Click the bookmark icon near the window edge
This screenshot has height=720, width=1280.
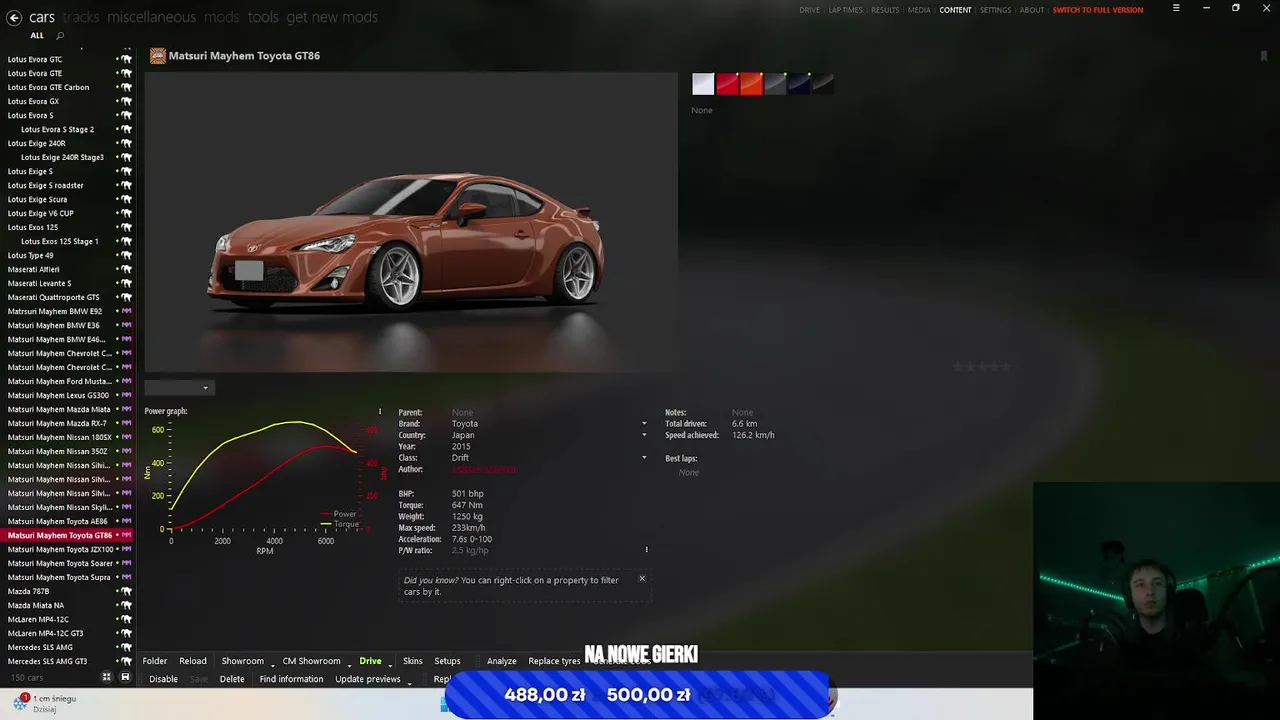1264,56
